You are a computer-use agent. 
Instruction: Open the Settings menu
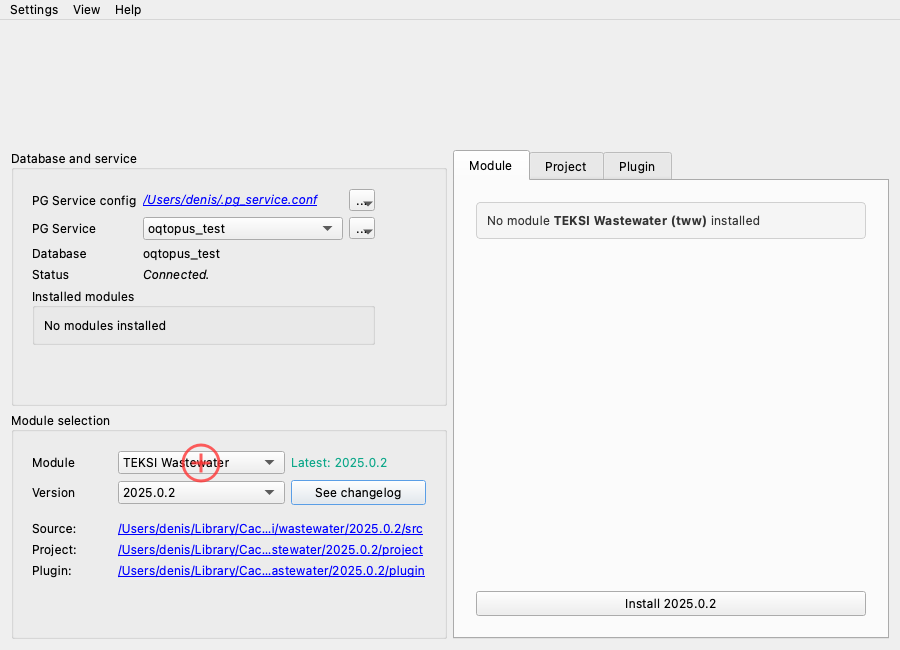[x=34, y=10]
